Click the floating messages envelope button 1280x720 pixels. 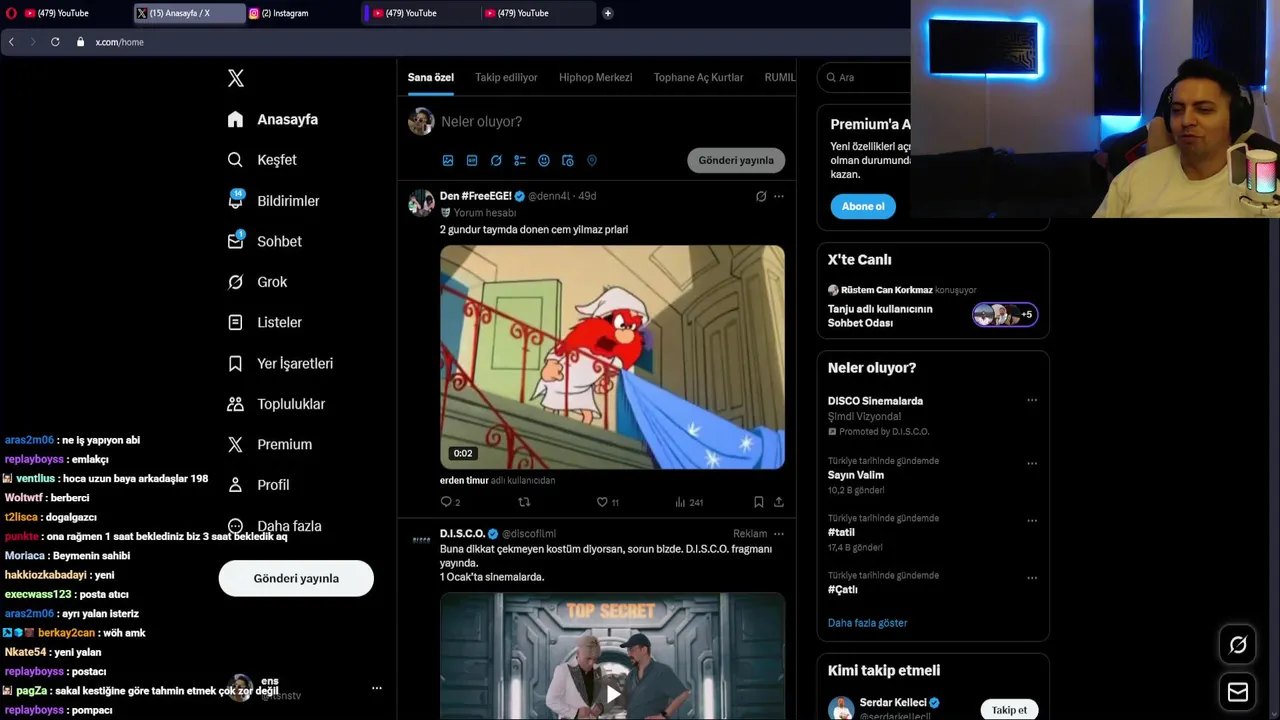tap(1238, 692)
